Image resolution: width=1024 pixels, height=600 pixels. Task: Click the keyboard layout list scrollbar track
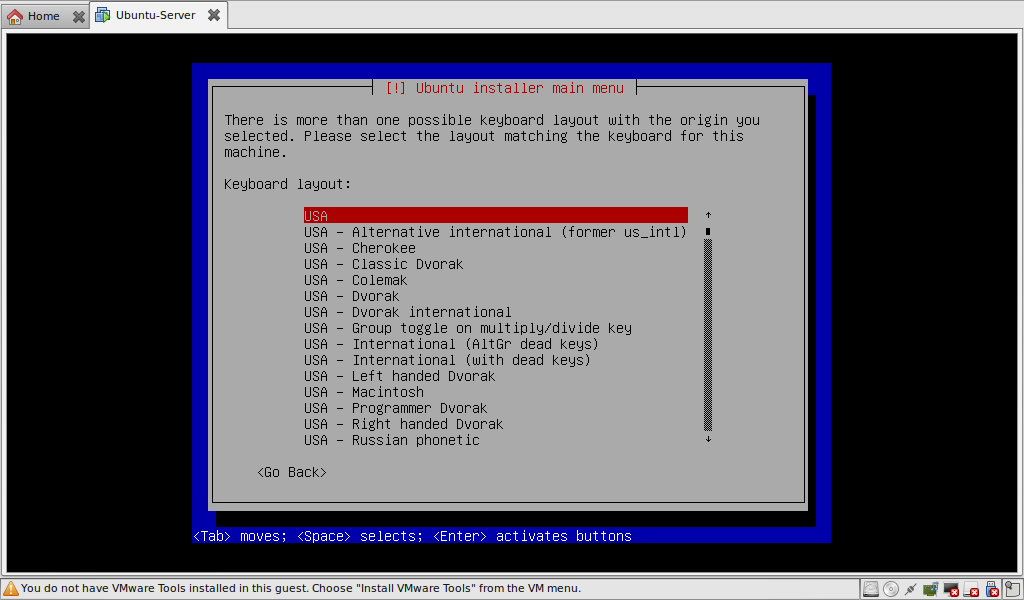point(708,335)
